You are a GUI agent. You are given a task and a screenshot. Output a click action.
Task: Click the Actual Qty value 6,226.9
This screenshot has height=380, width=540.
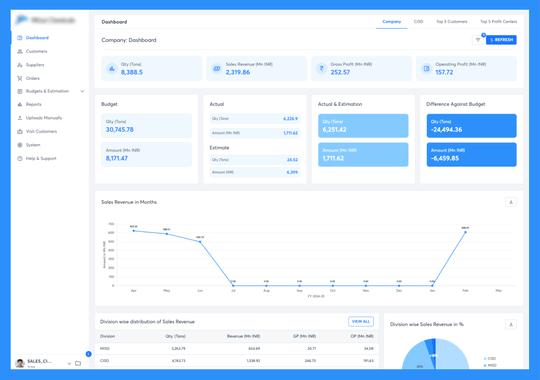[x=290, y=119]
